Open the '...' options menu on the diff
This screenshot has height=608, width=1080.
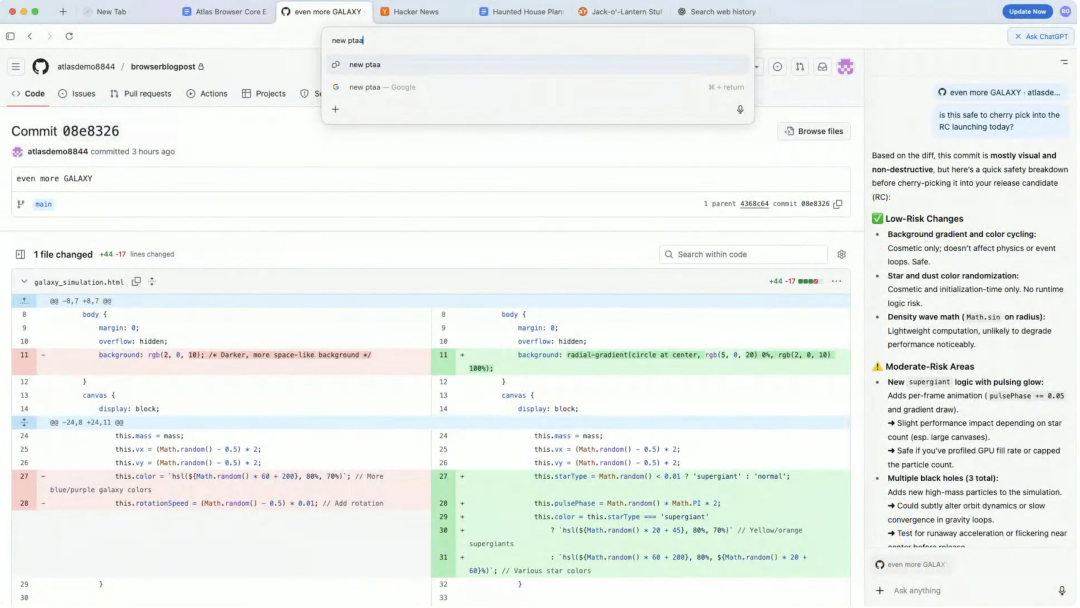(x=836, y=281)
